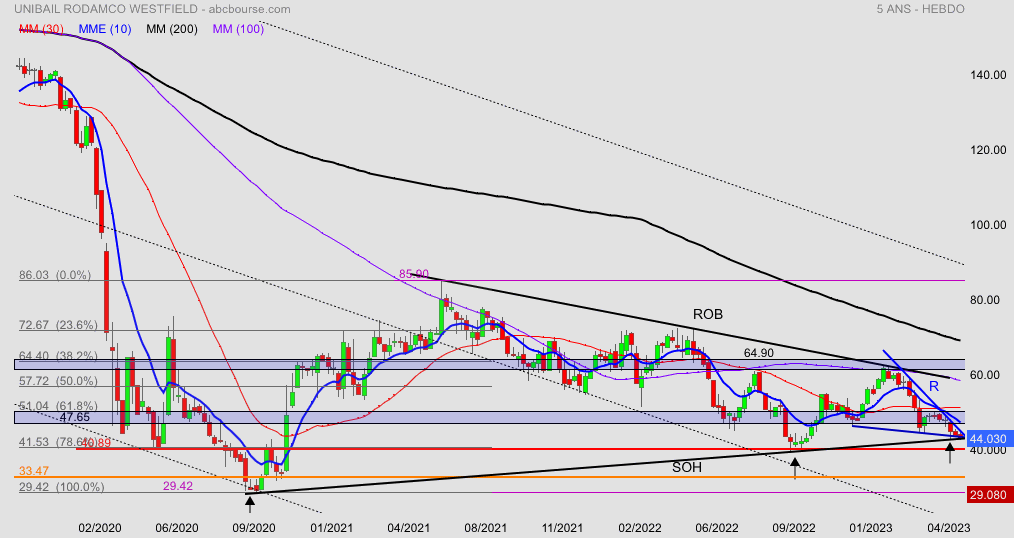Click the 02/2020 date label
This screenshot has height=538, width=1014.
[100, 528]
